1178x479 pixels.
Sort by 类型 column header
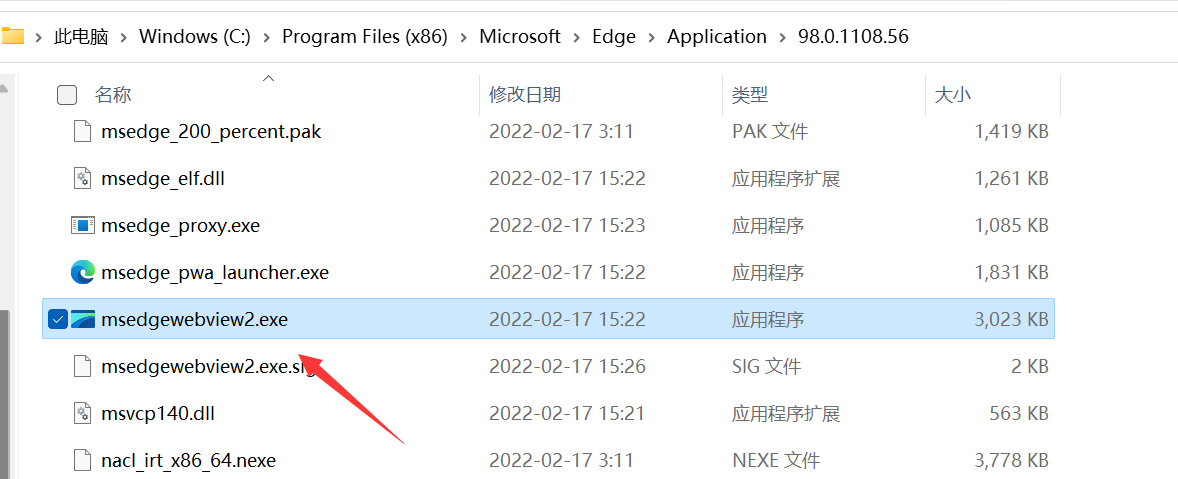click(x=750, y=95)
